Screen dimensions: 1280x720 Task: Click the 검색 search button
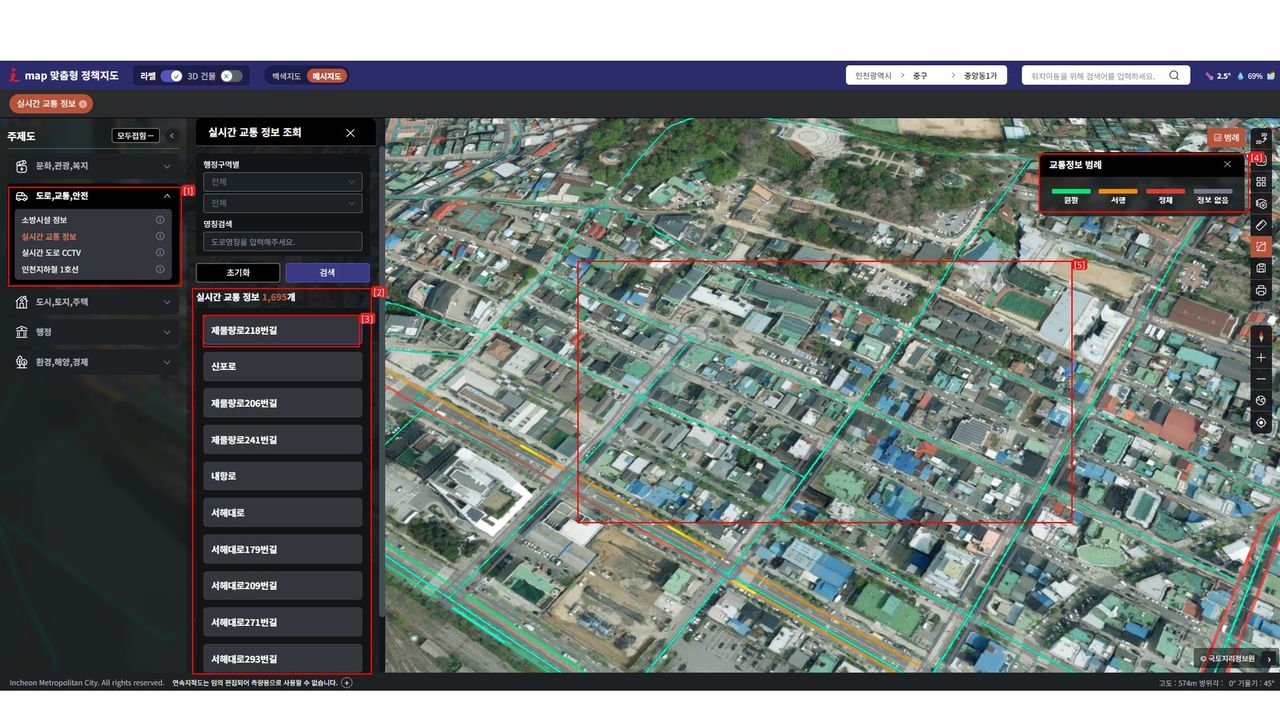click(327, 273)
